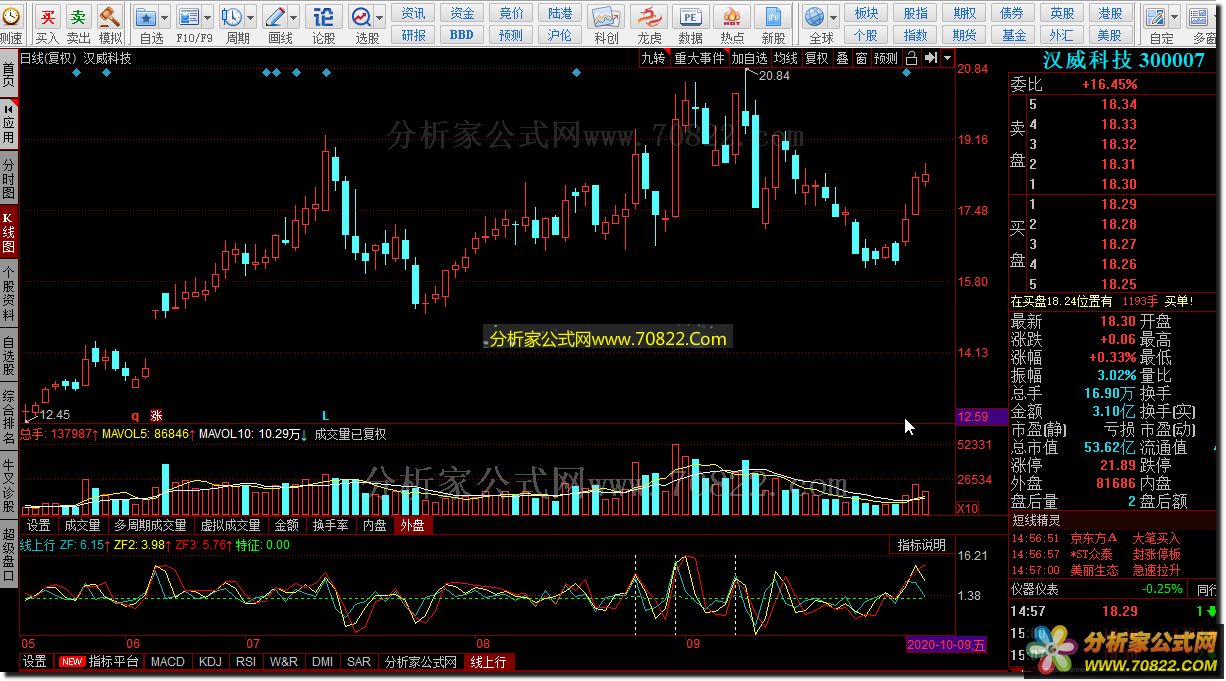Open the 指标说明 indicator description button

[x=921, y=545]
